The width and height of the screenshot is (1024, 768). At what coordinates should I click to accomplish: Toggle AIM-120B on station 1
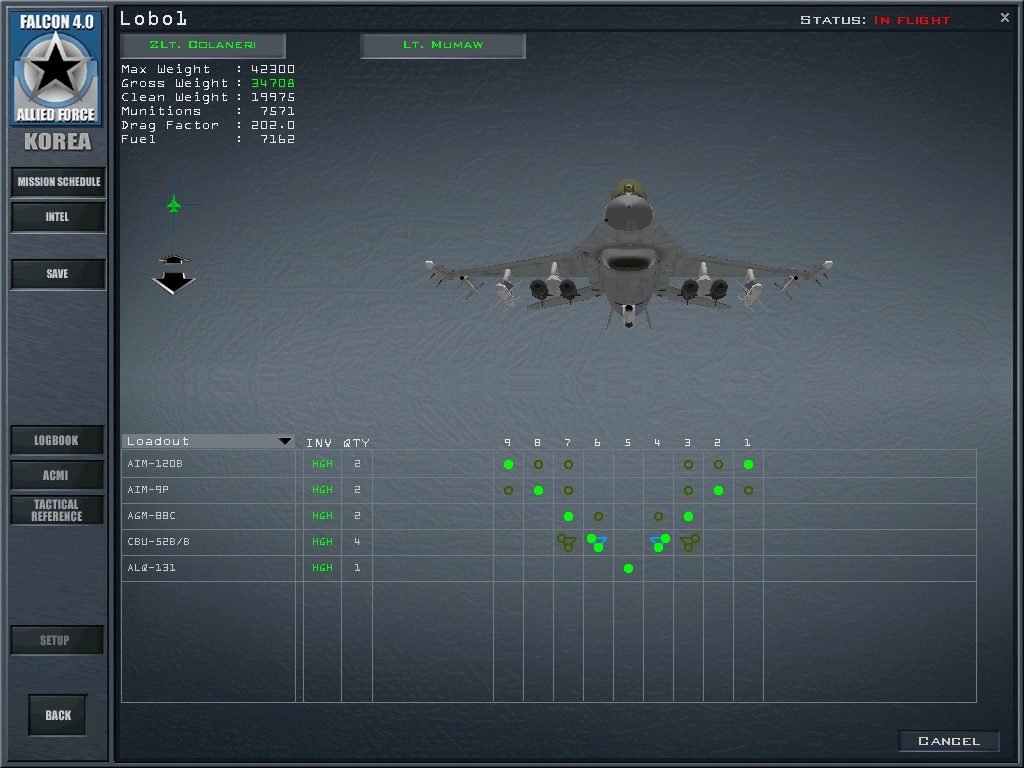point(748,464)
